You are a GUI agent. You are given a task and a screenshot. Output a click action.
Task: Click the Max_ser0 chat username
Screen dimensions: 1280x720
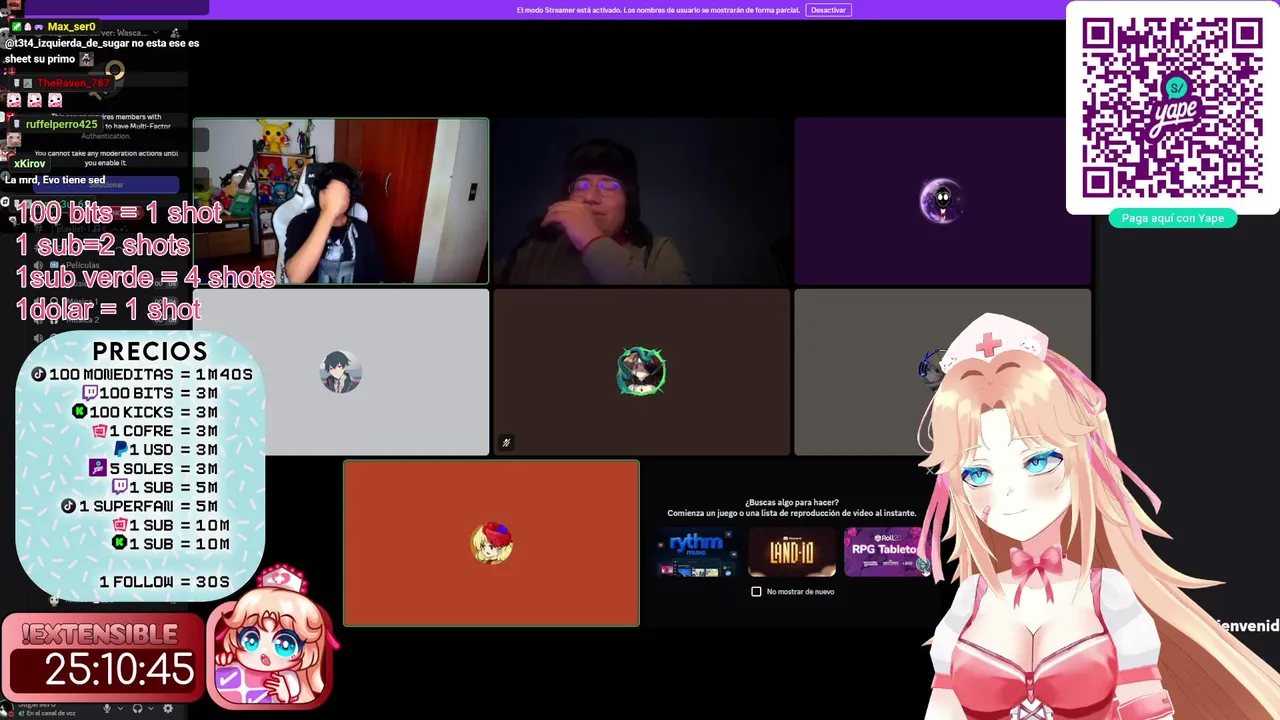click(x=71, y=27)
